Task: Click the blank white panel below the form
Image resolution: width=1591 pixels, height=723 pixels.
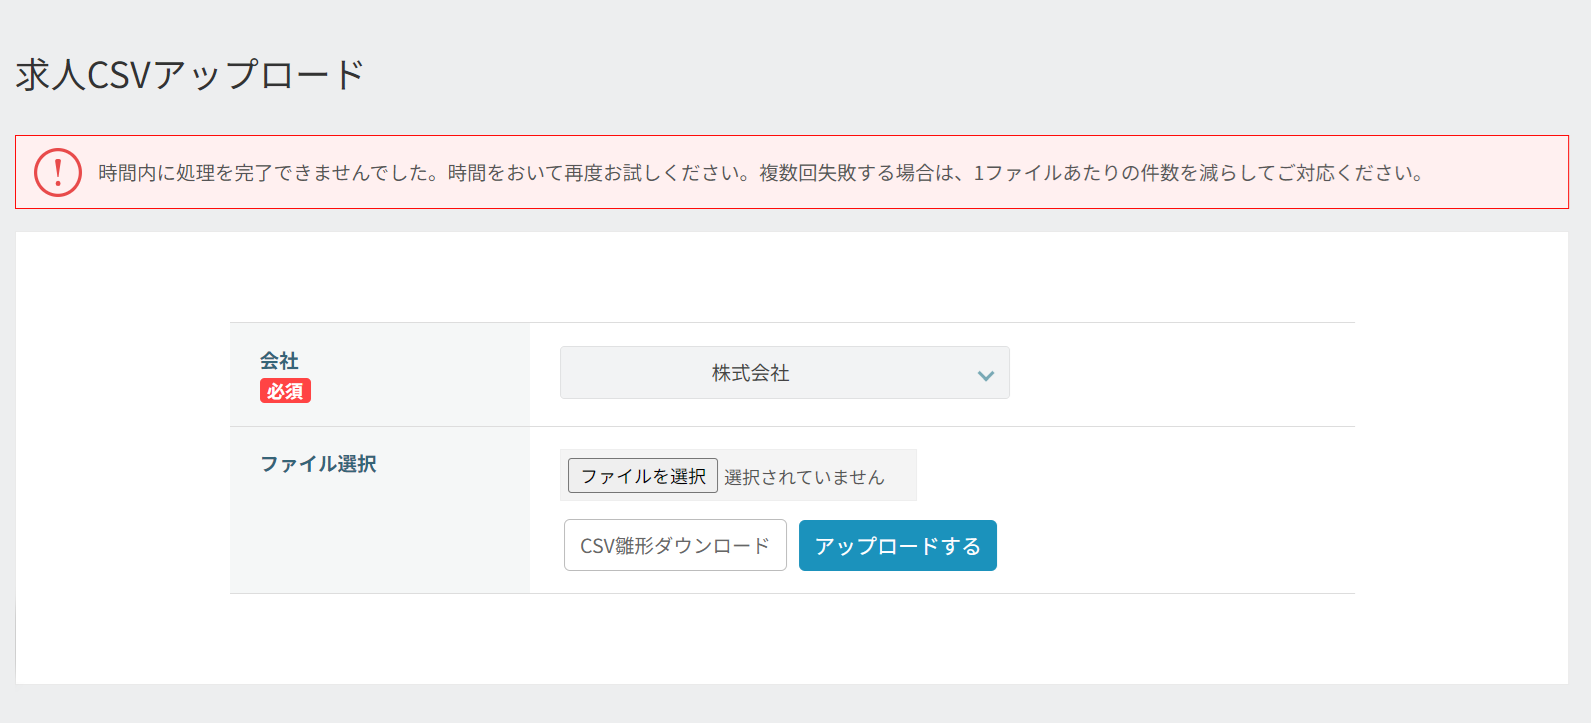Action: pyautogui.click(x=790, y=640)
